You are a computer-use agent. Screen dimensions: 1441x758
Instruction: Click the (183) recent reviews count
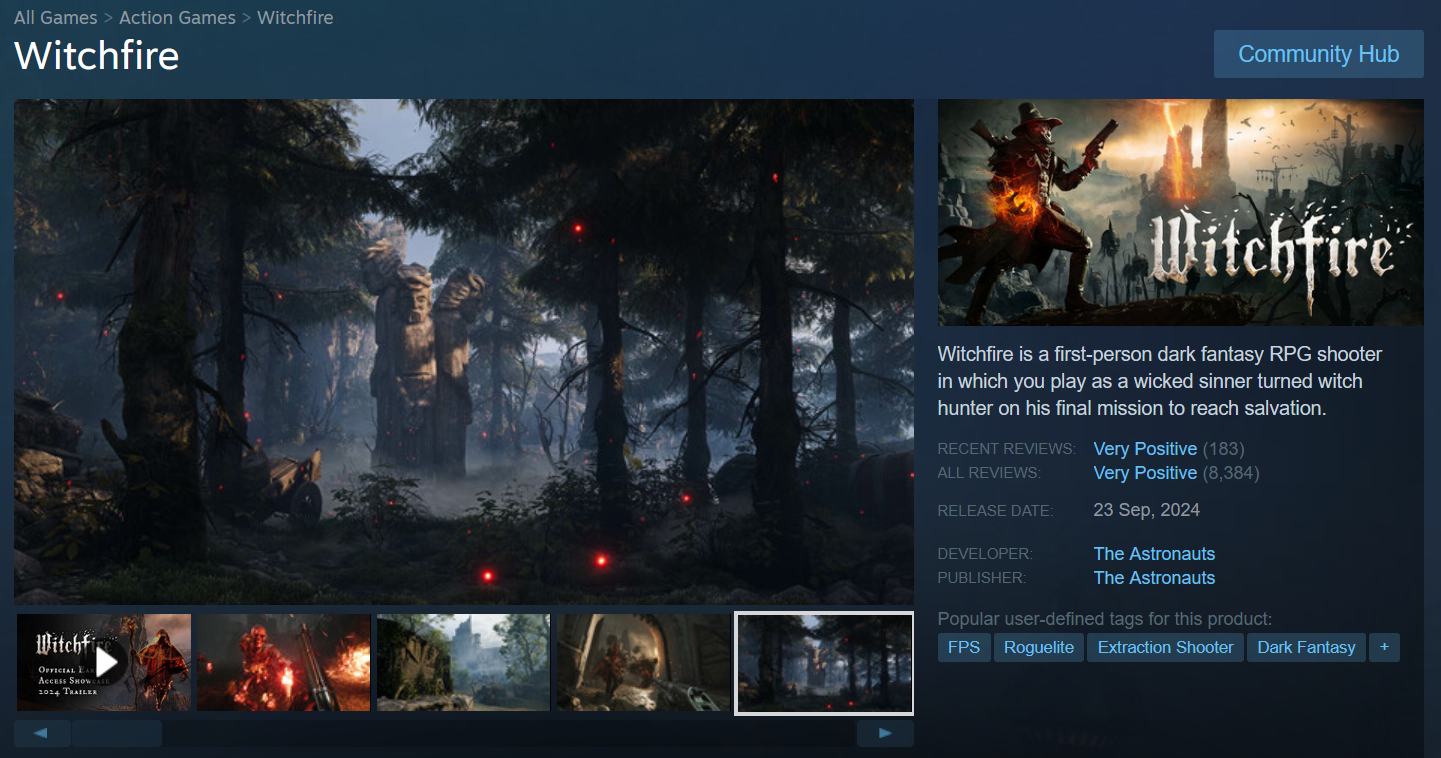1223,449
